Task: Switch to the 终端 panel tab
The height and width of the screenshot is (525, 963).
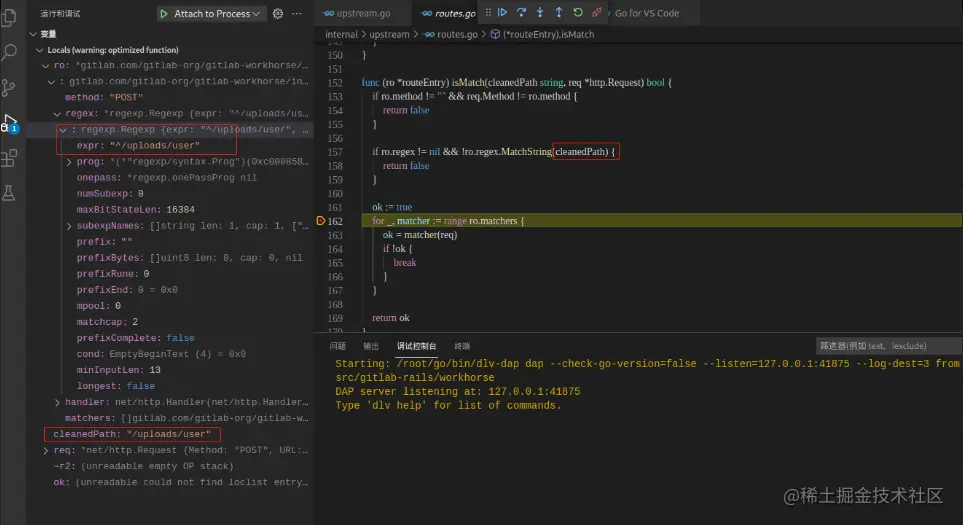Action: (x=462, y=346)
